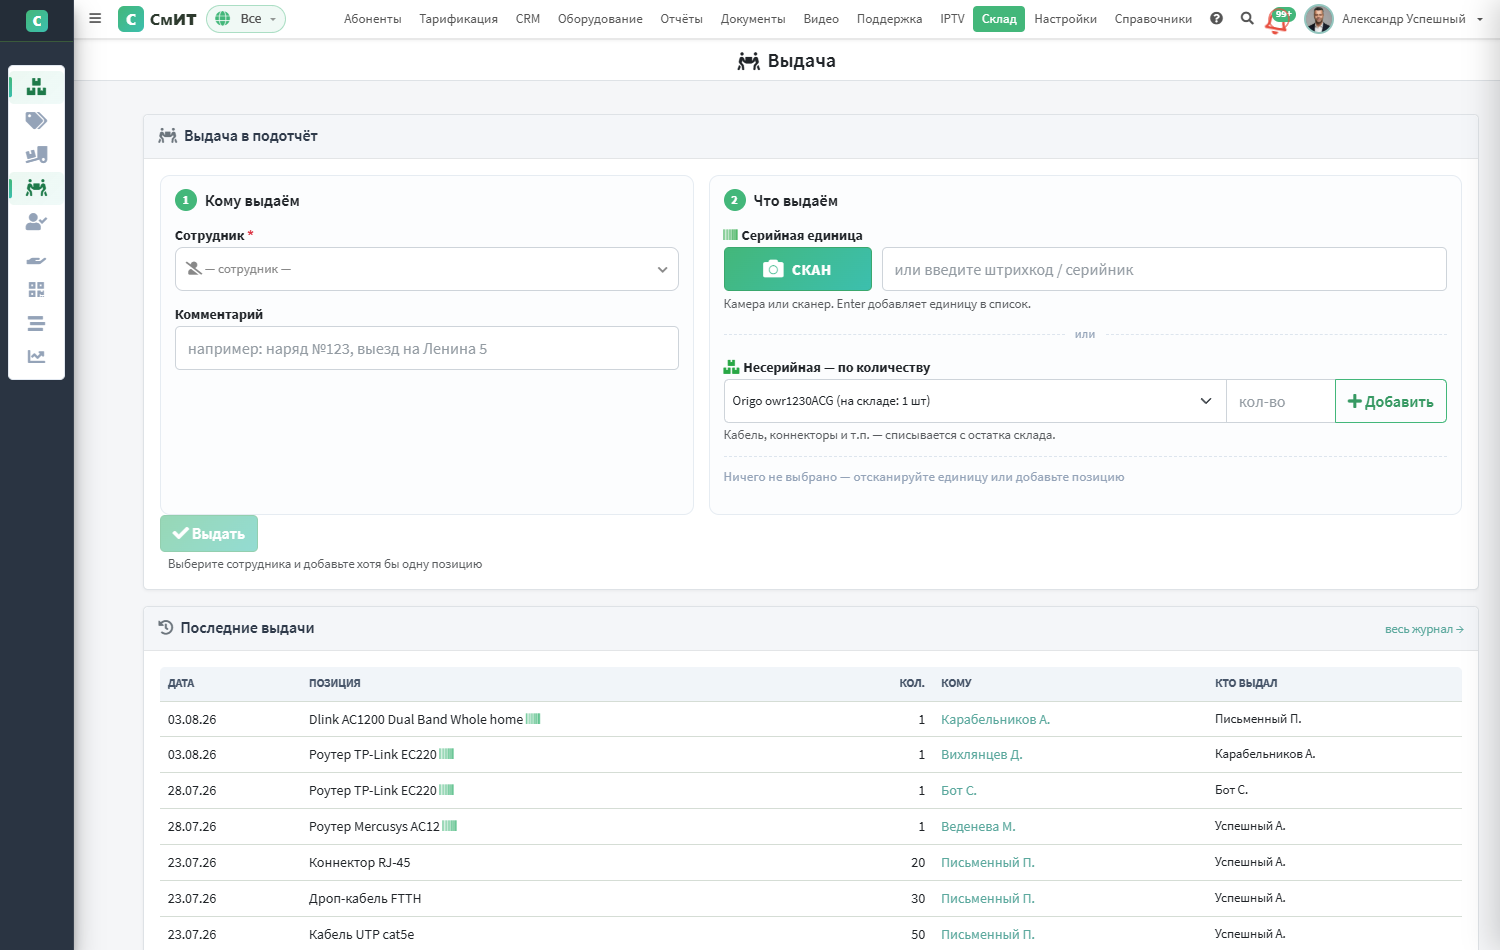
Task: Expand the Сотрудник employee dropdown
Action: tap(427, 269)
